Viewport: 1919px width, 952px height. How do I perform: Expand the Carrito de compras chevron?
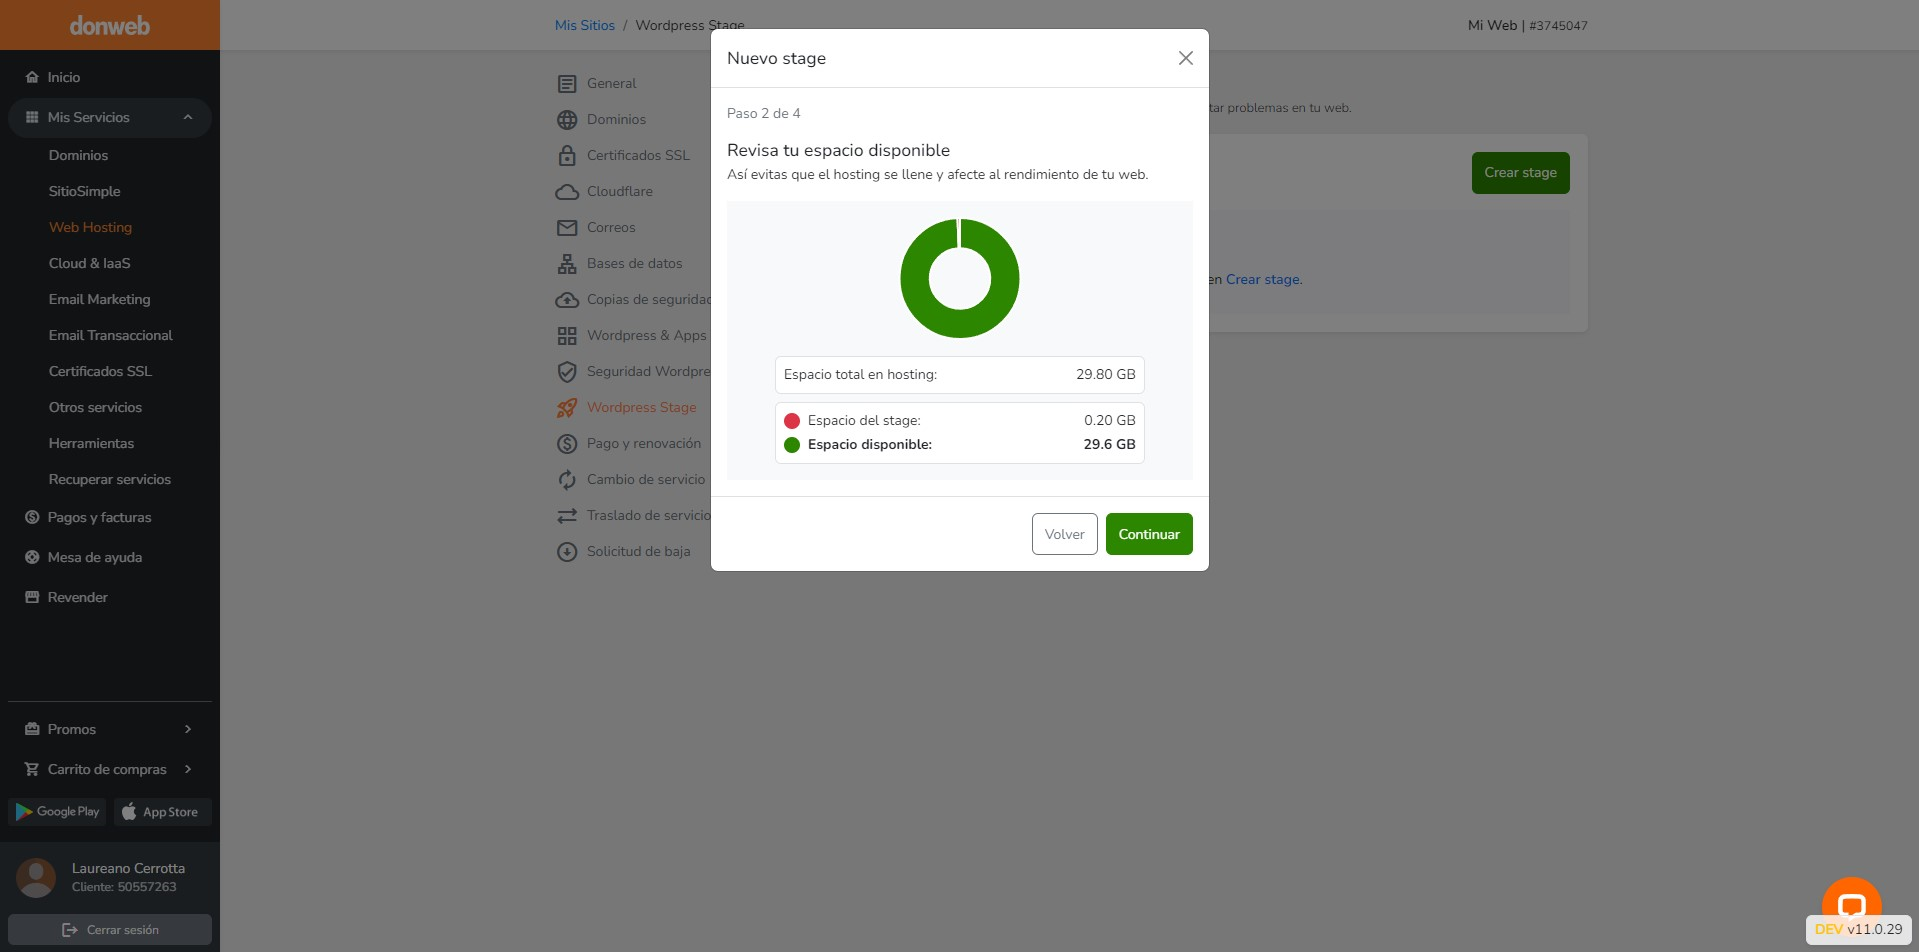click(188, 769)
